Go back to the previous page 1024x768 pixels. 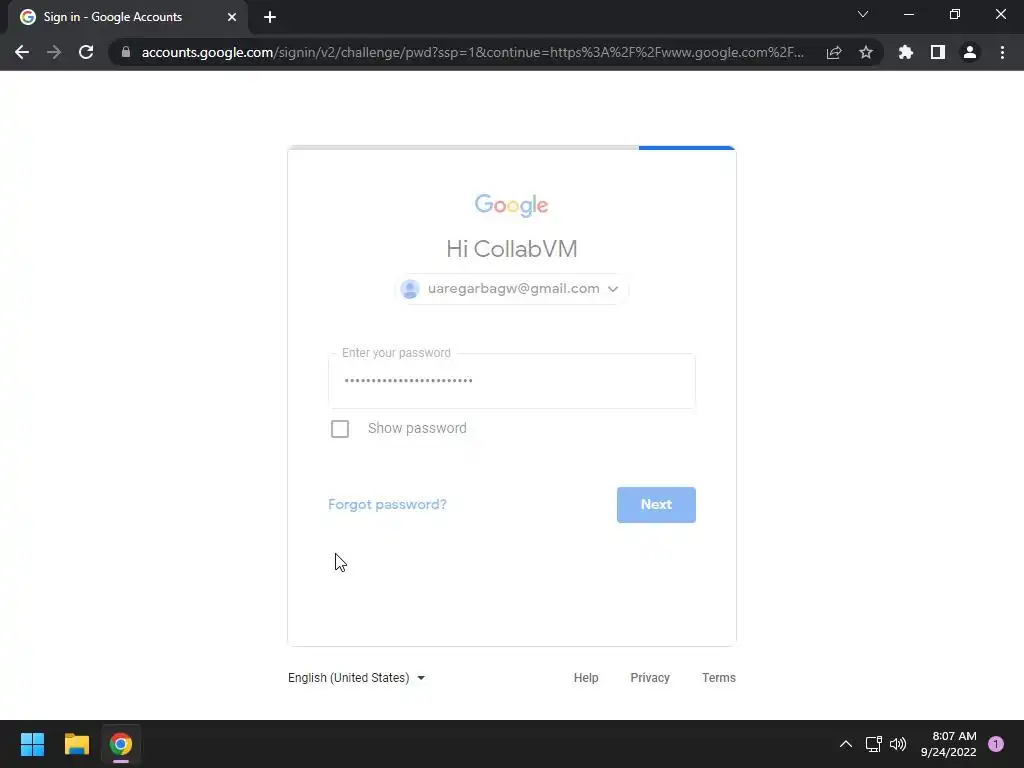pos(22,52)
